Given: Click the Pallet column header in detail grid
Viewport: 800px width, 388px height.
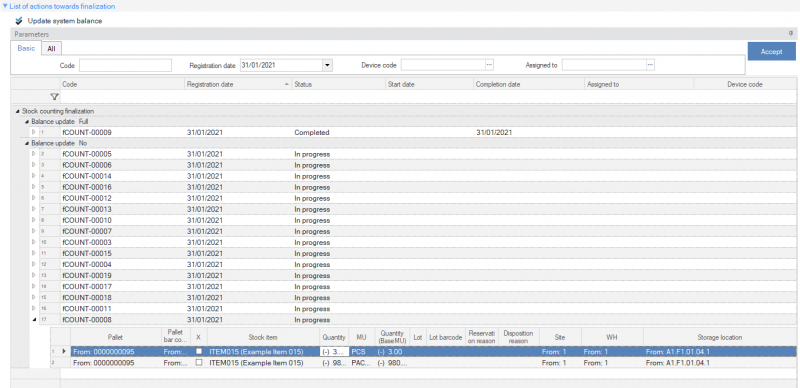Looking at the screenshot, I should [x=115, y=337].
